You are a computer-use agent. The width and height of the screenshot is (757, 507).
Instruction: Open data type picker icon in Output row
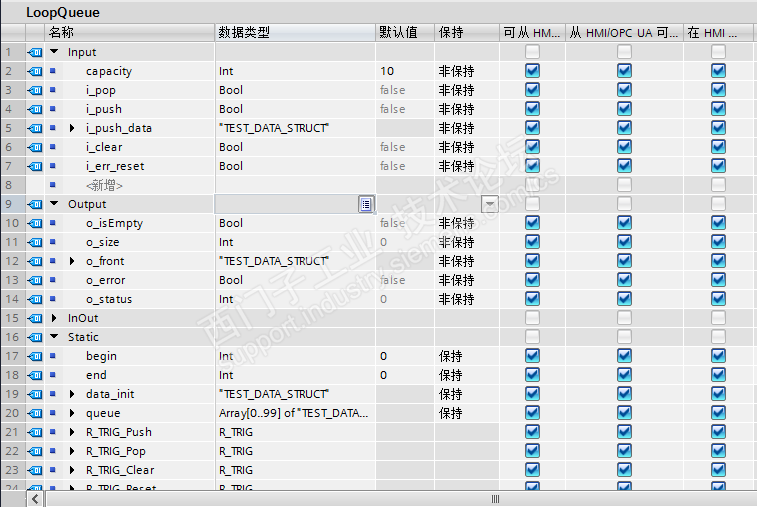pyautogui.click(x=365, y=204)
